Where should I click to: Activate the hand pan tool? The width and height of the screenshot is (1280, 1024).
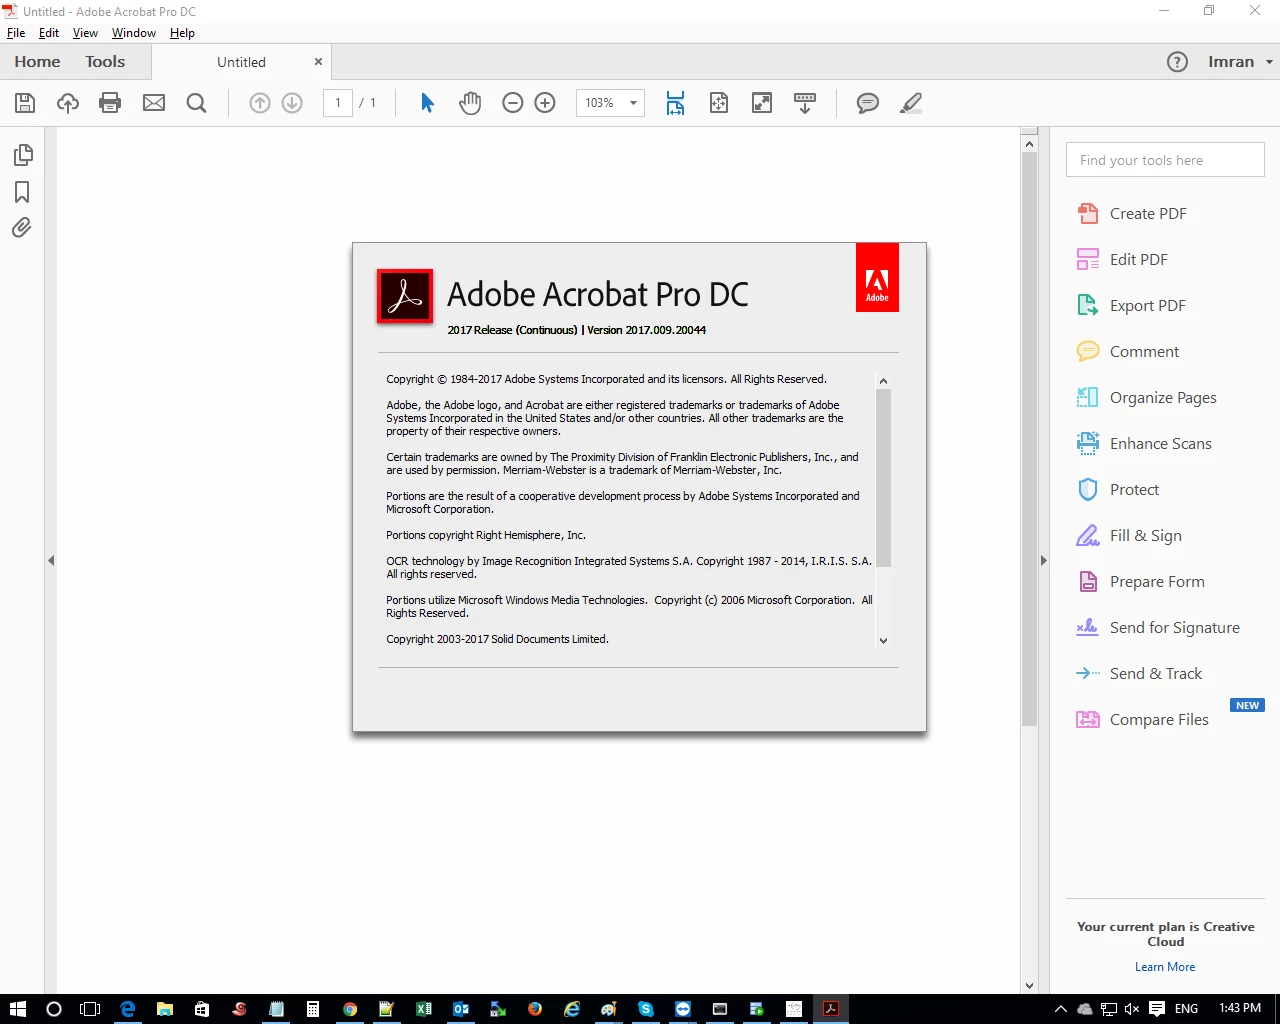pos(470,103)
